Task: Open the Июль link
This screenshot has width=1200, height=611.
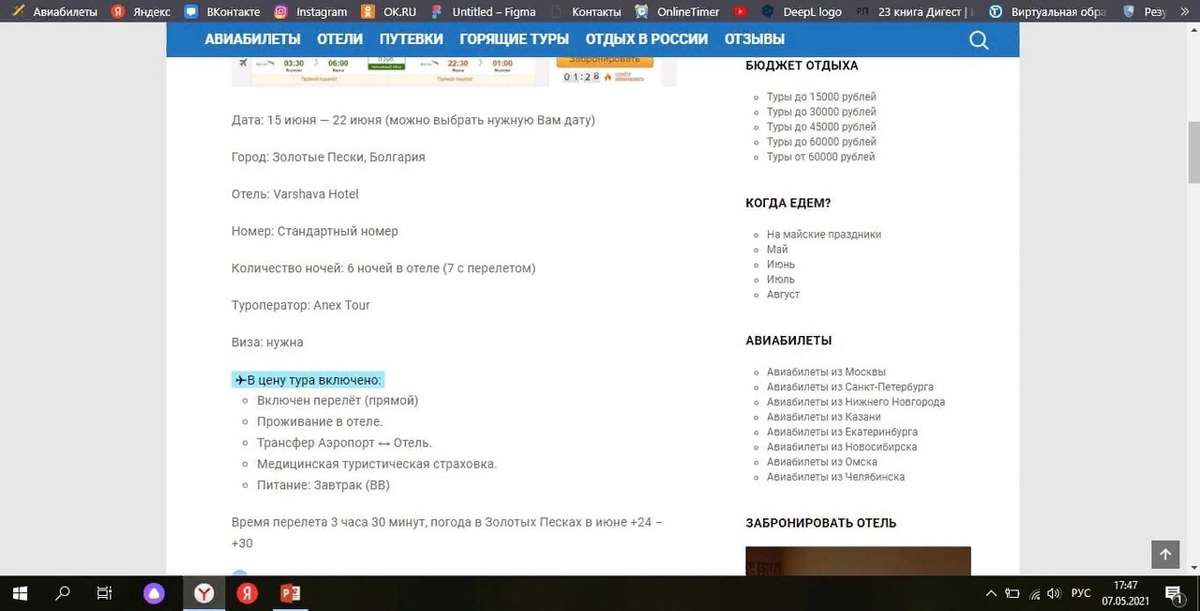Action: click(x=781, y=279)
